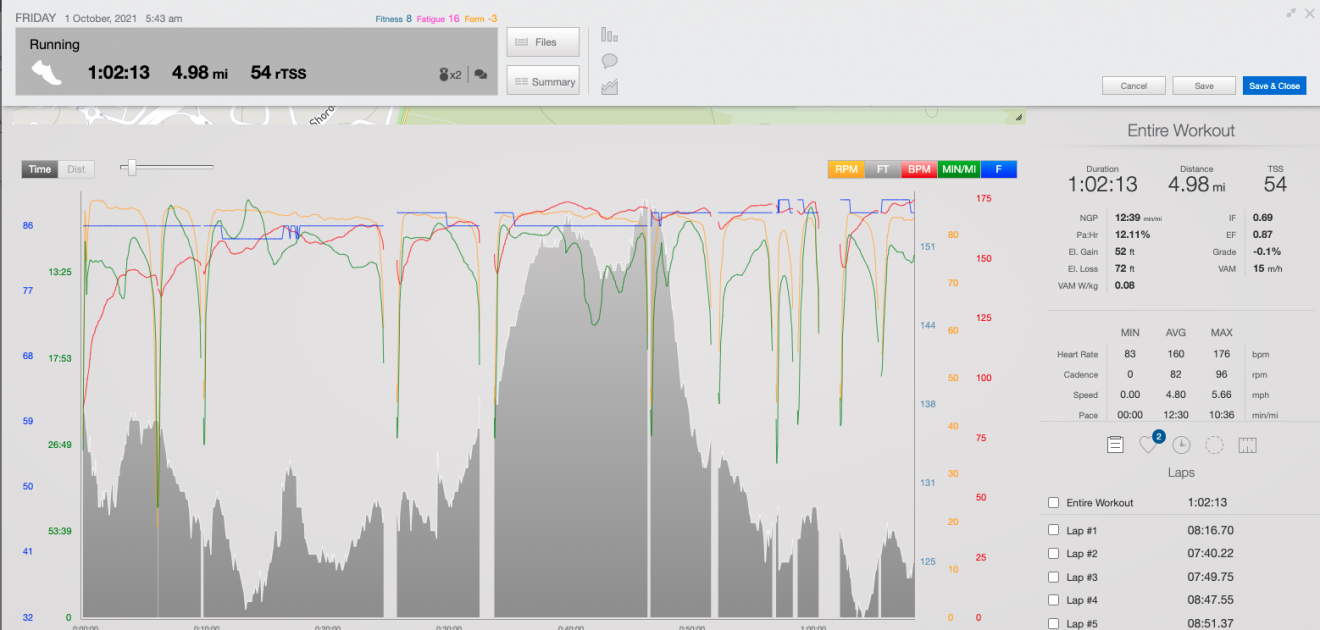The height and width of the screenshot is (630, 1320).
Task: Click the line graph icon below the speech bubble
Action: [609, 88]
